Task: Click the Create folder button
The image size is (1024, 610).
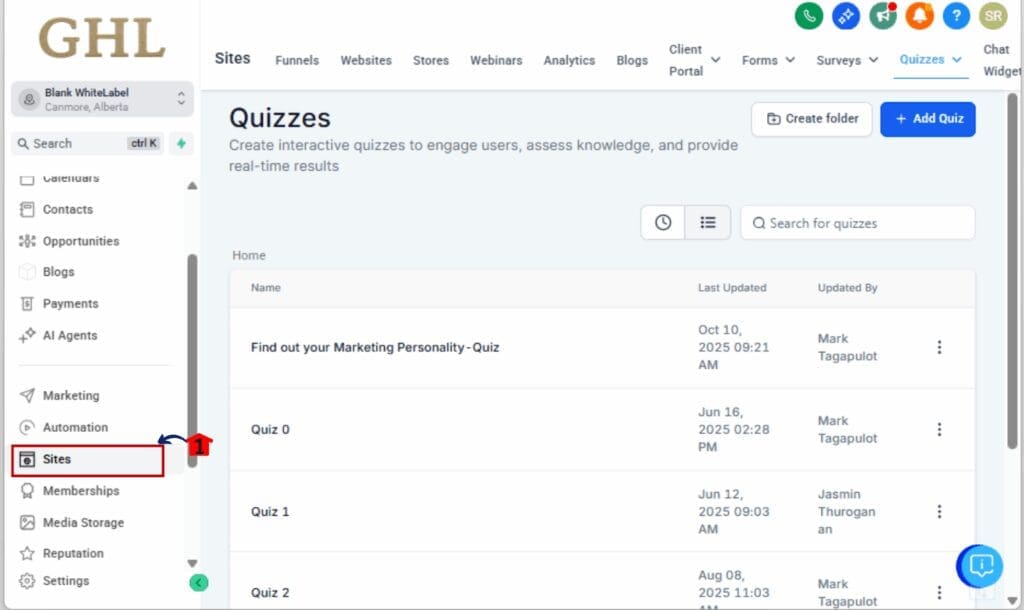Action: [x=811, y=118]
